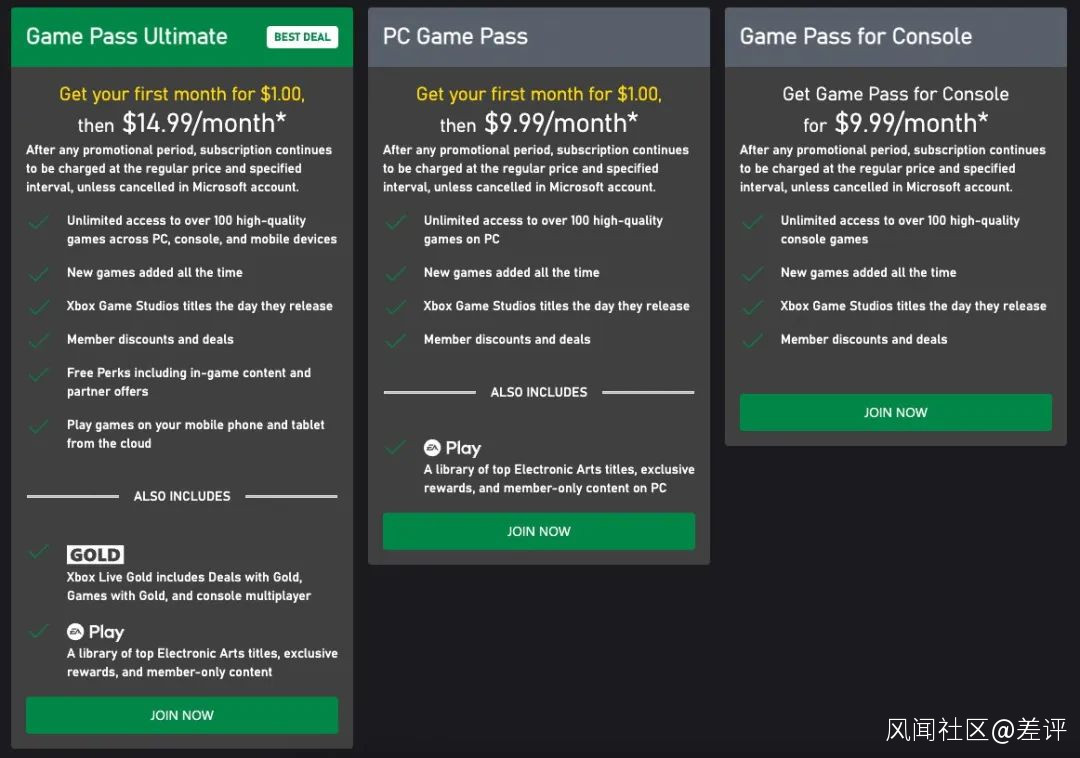1080x758 pixels.
Task: Click checkmark beside 'console games' access feature
Action: coord(753,222)
